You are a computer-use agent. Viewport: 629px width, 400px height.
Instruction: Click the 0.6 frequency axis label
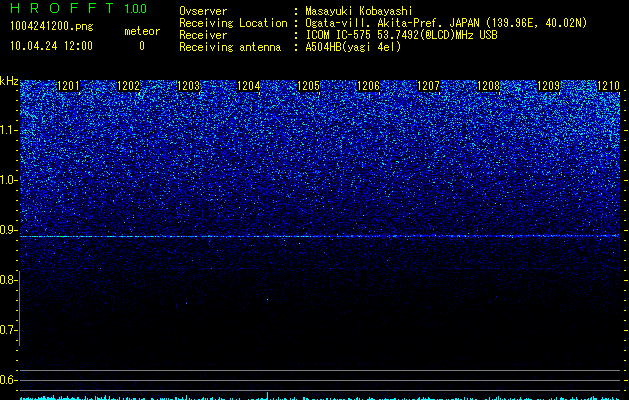coord(8,380)
